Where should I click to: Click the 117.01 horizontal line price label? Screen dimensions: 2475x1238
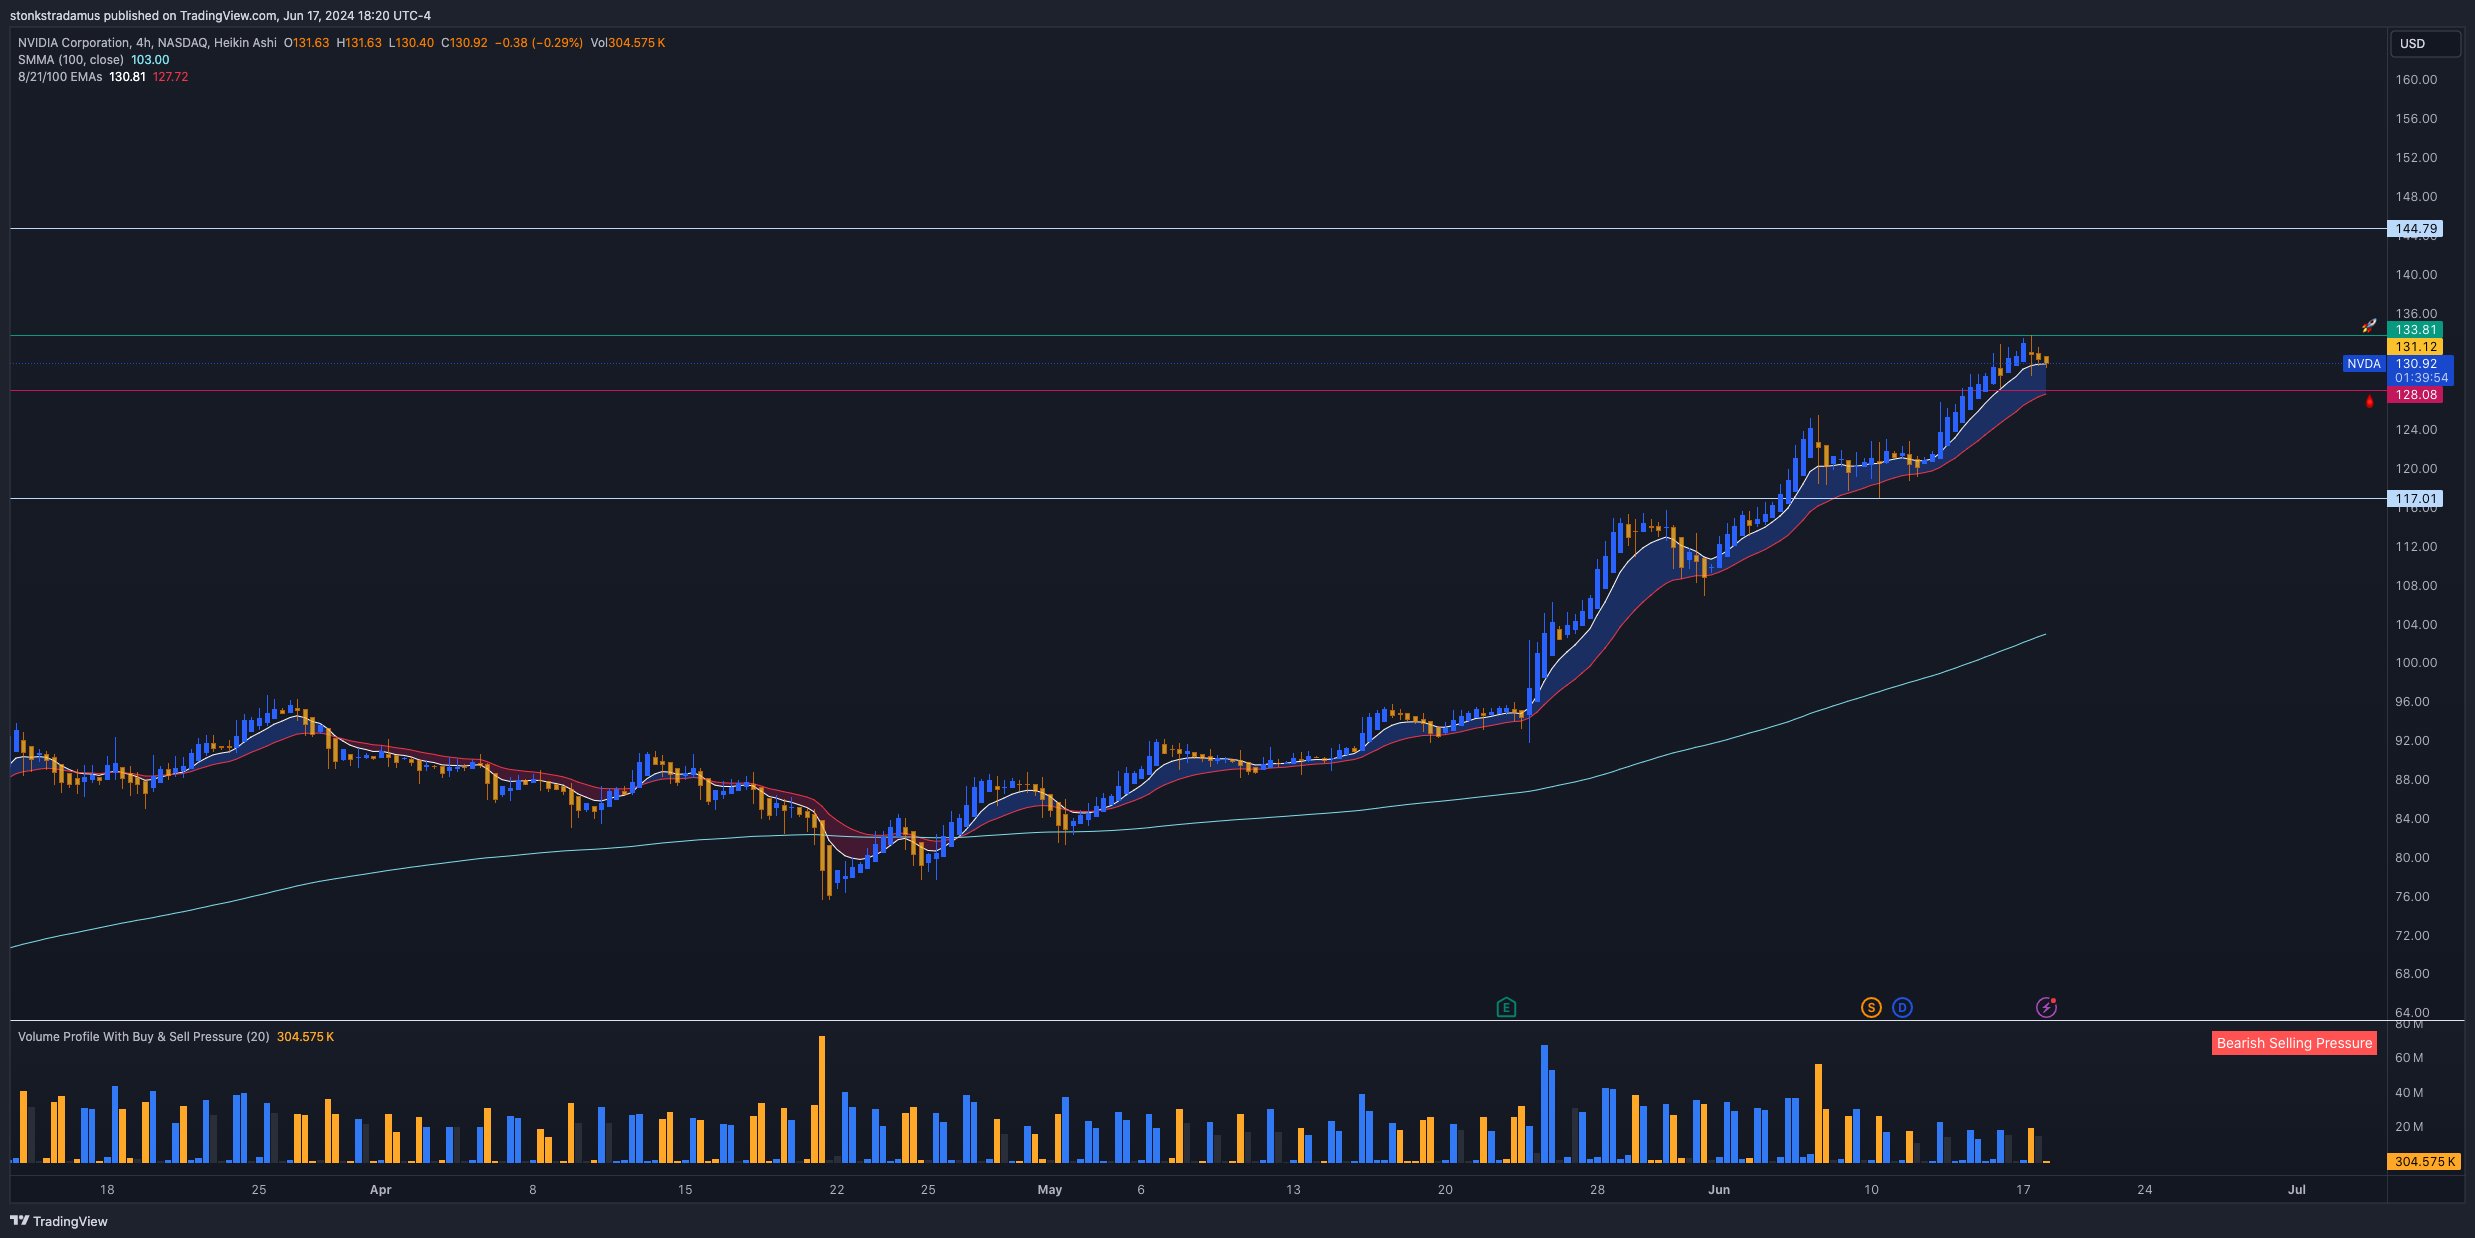point(2415,498)
